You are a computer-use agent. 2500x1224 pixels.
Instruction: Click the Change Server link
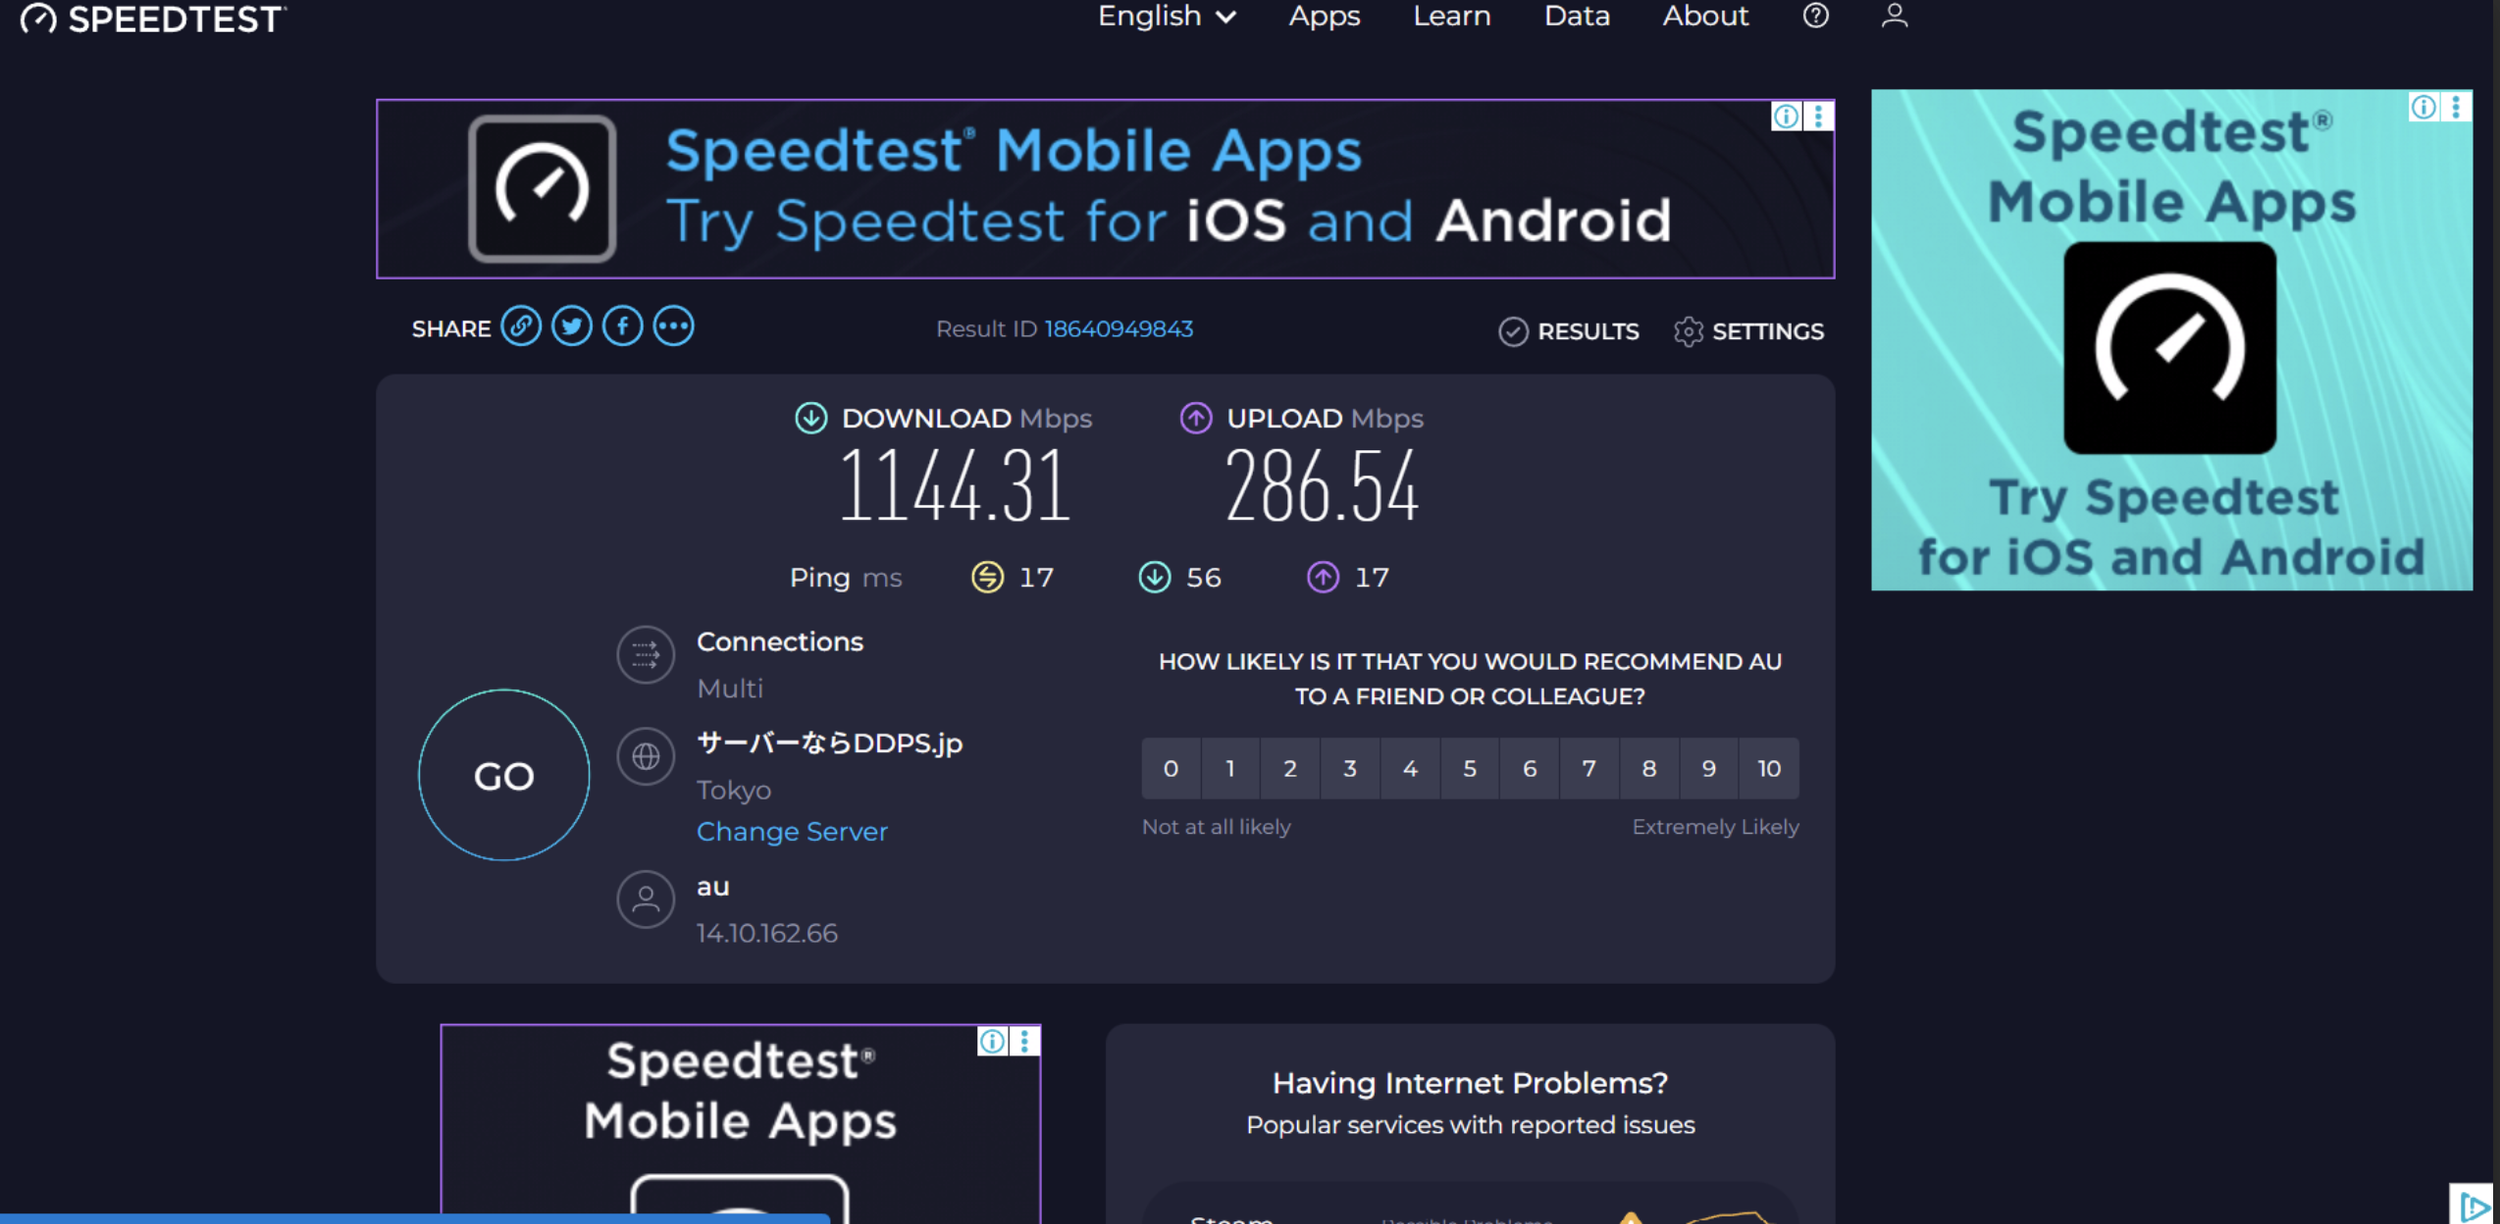coord(791,831)
